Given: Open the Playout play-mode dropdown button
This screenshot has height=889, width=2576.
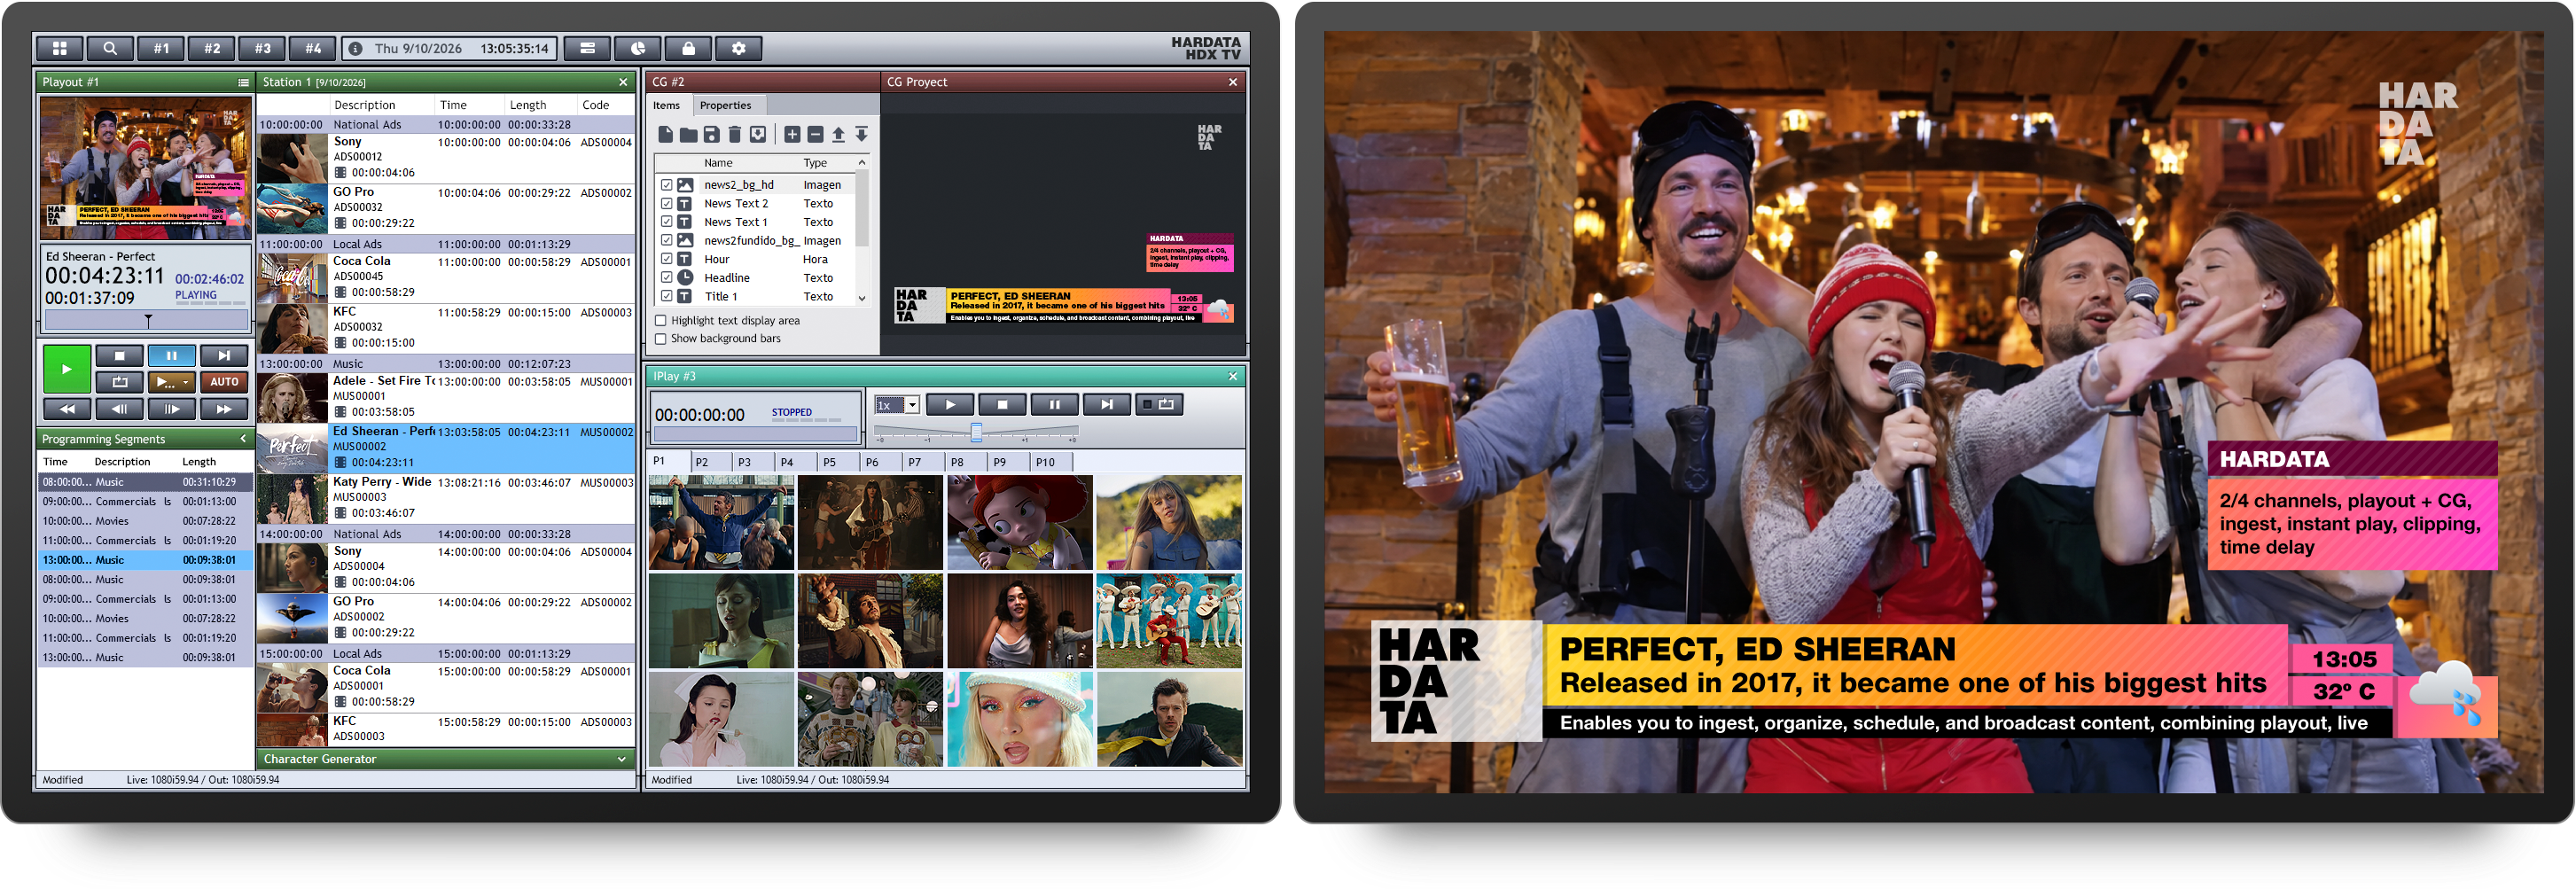Looking at the screenshot, I should (x=172, y=382).
